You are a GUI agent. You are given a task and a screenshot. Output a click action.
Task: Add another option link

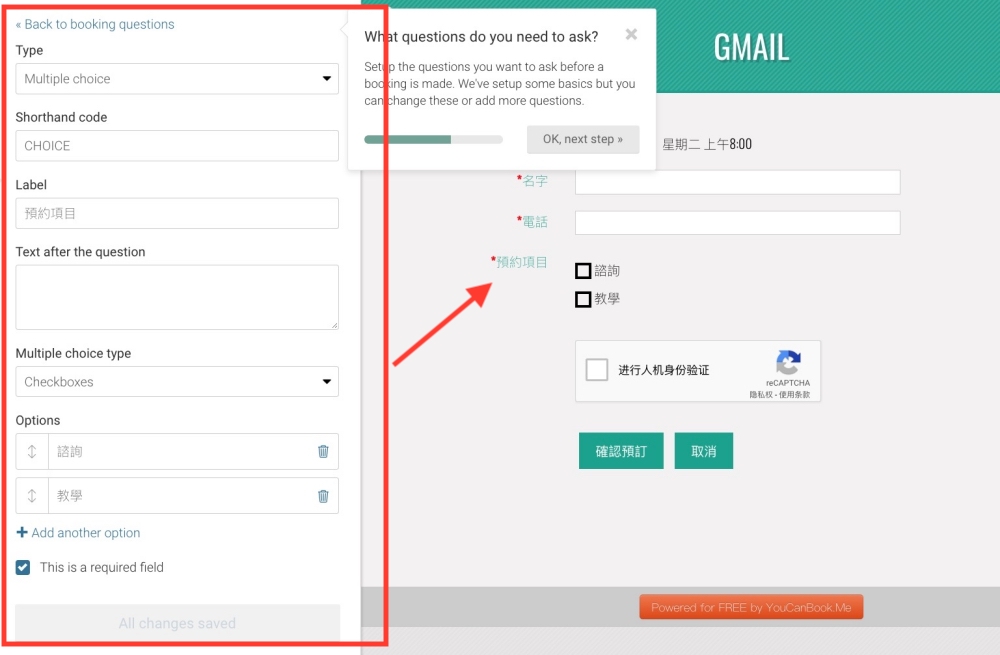78,533
